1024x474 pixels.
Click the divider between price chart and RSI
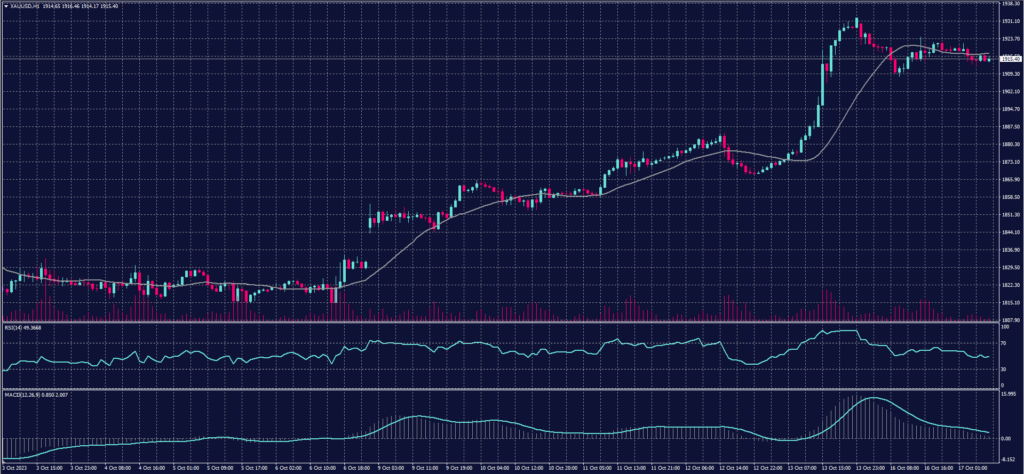point(500,321)
